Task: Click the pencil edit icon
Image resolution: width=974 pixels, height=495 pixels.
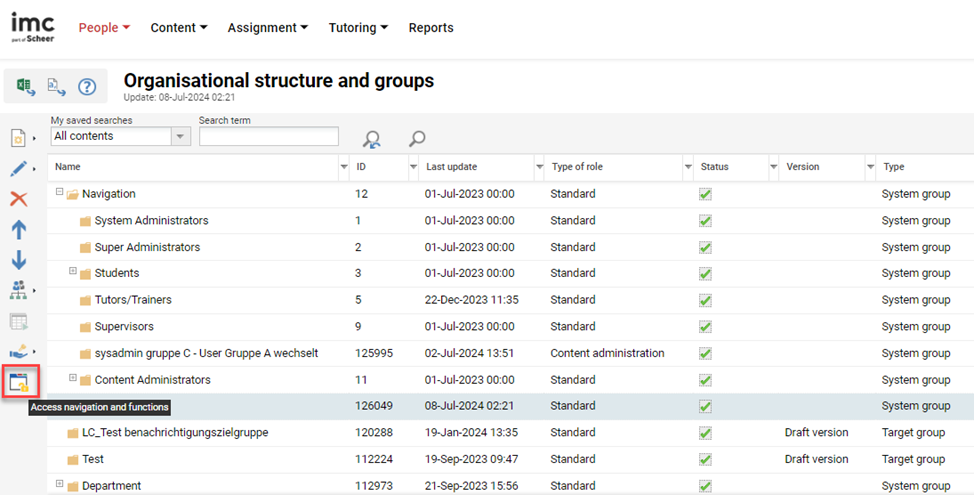Action: [18, 168]
